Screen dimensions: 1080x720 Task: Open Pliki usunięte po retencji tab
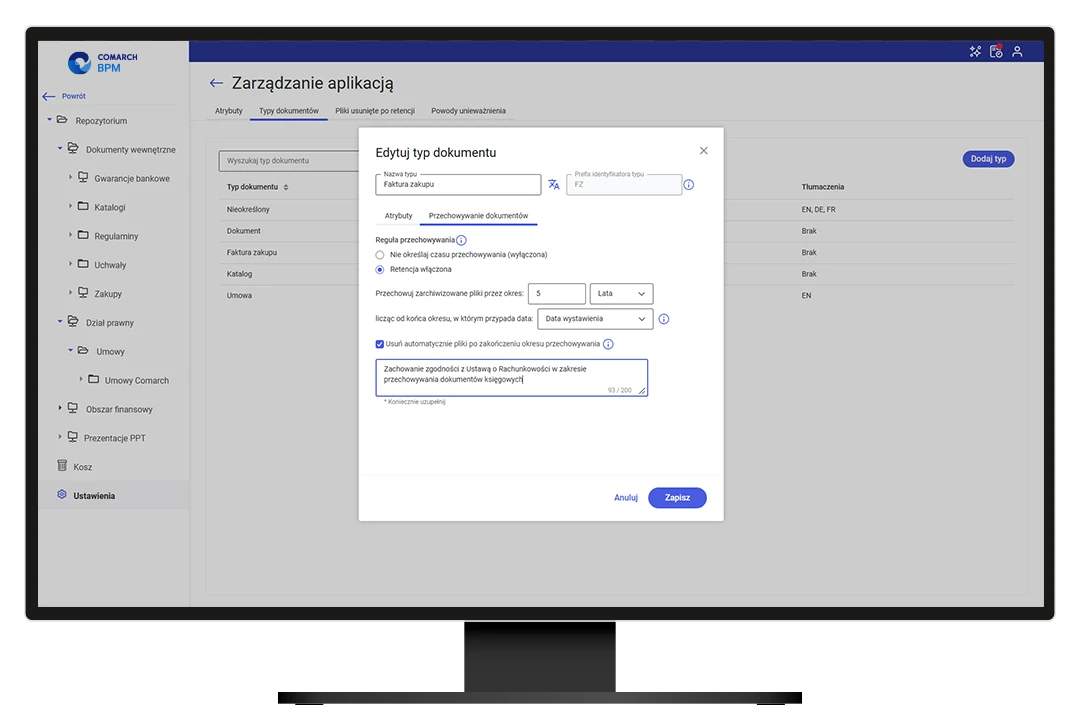coord(375,111)
